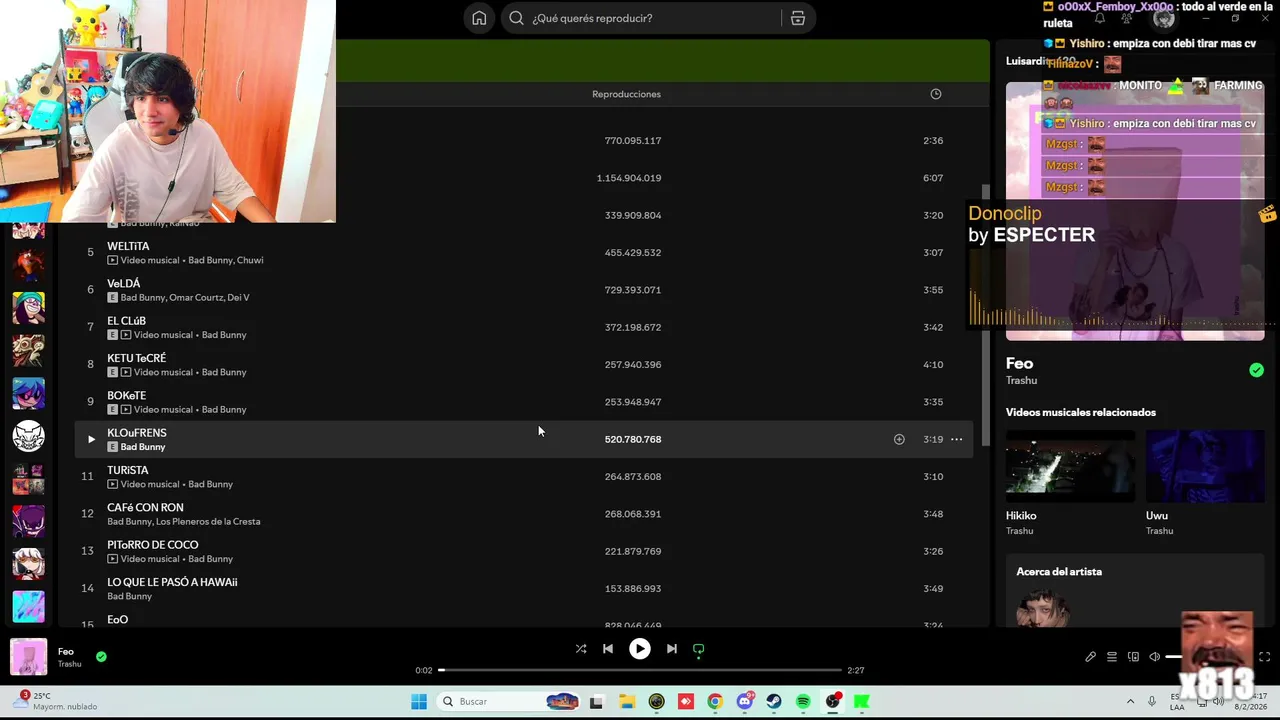Open the playback queue icon
Screen dimensions: 1280x720
pos(1111,657)
